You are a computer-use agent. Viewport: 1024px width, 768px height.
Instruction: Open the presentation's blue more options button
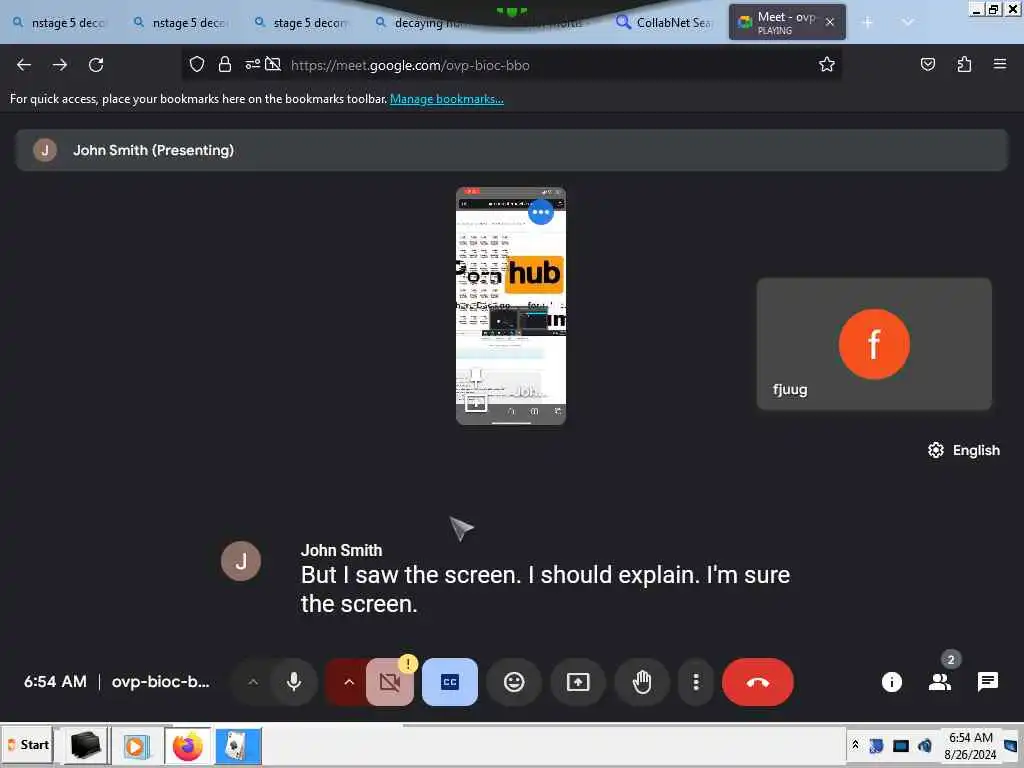(x=541, y=212)
